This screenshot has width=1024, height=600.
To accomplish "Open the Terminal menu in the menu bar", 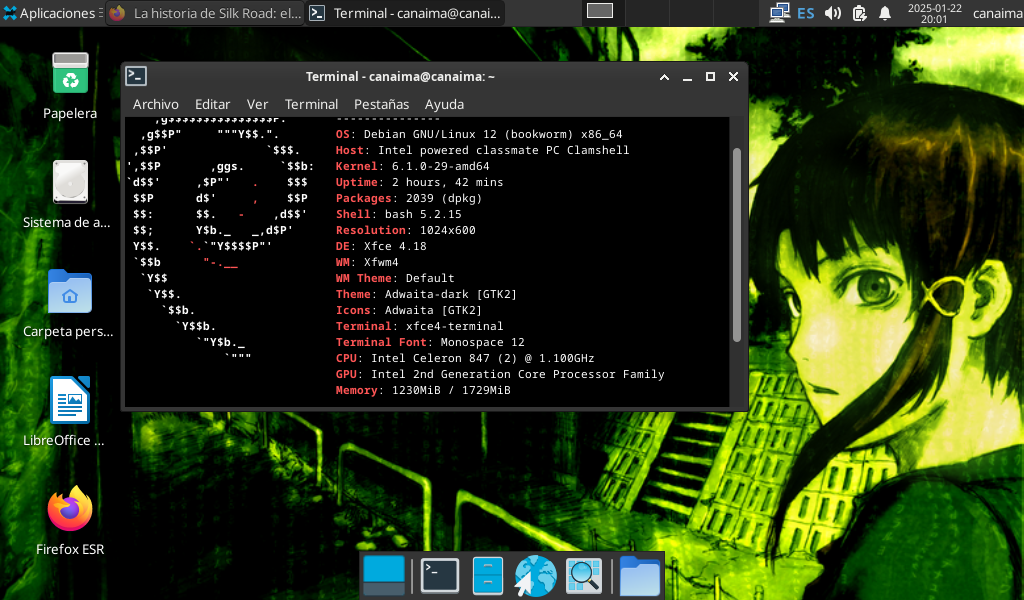I will pyautogui.click(x=312, y=104).
